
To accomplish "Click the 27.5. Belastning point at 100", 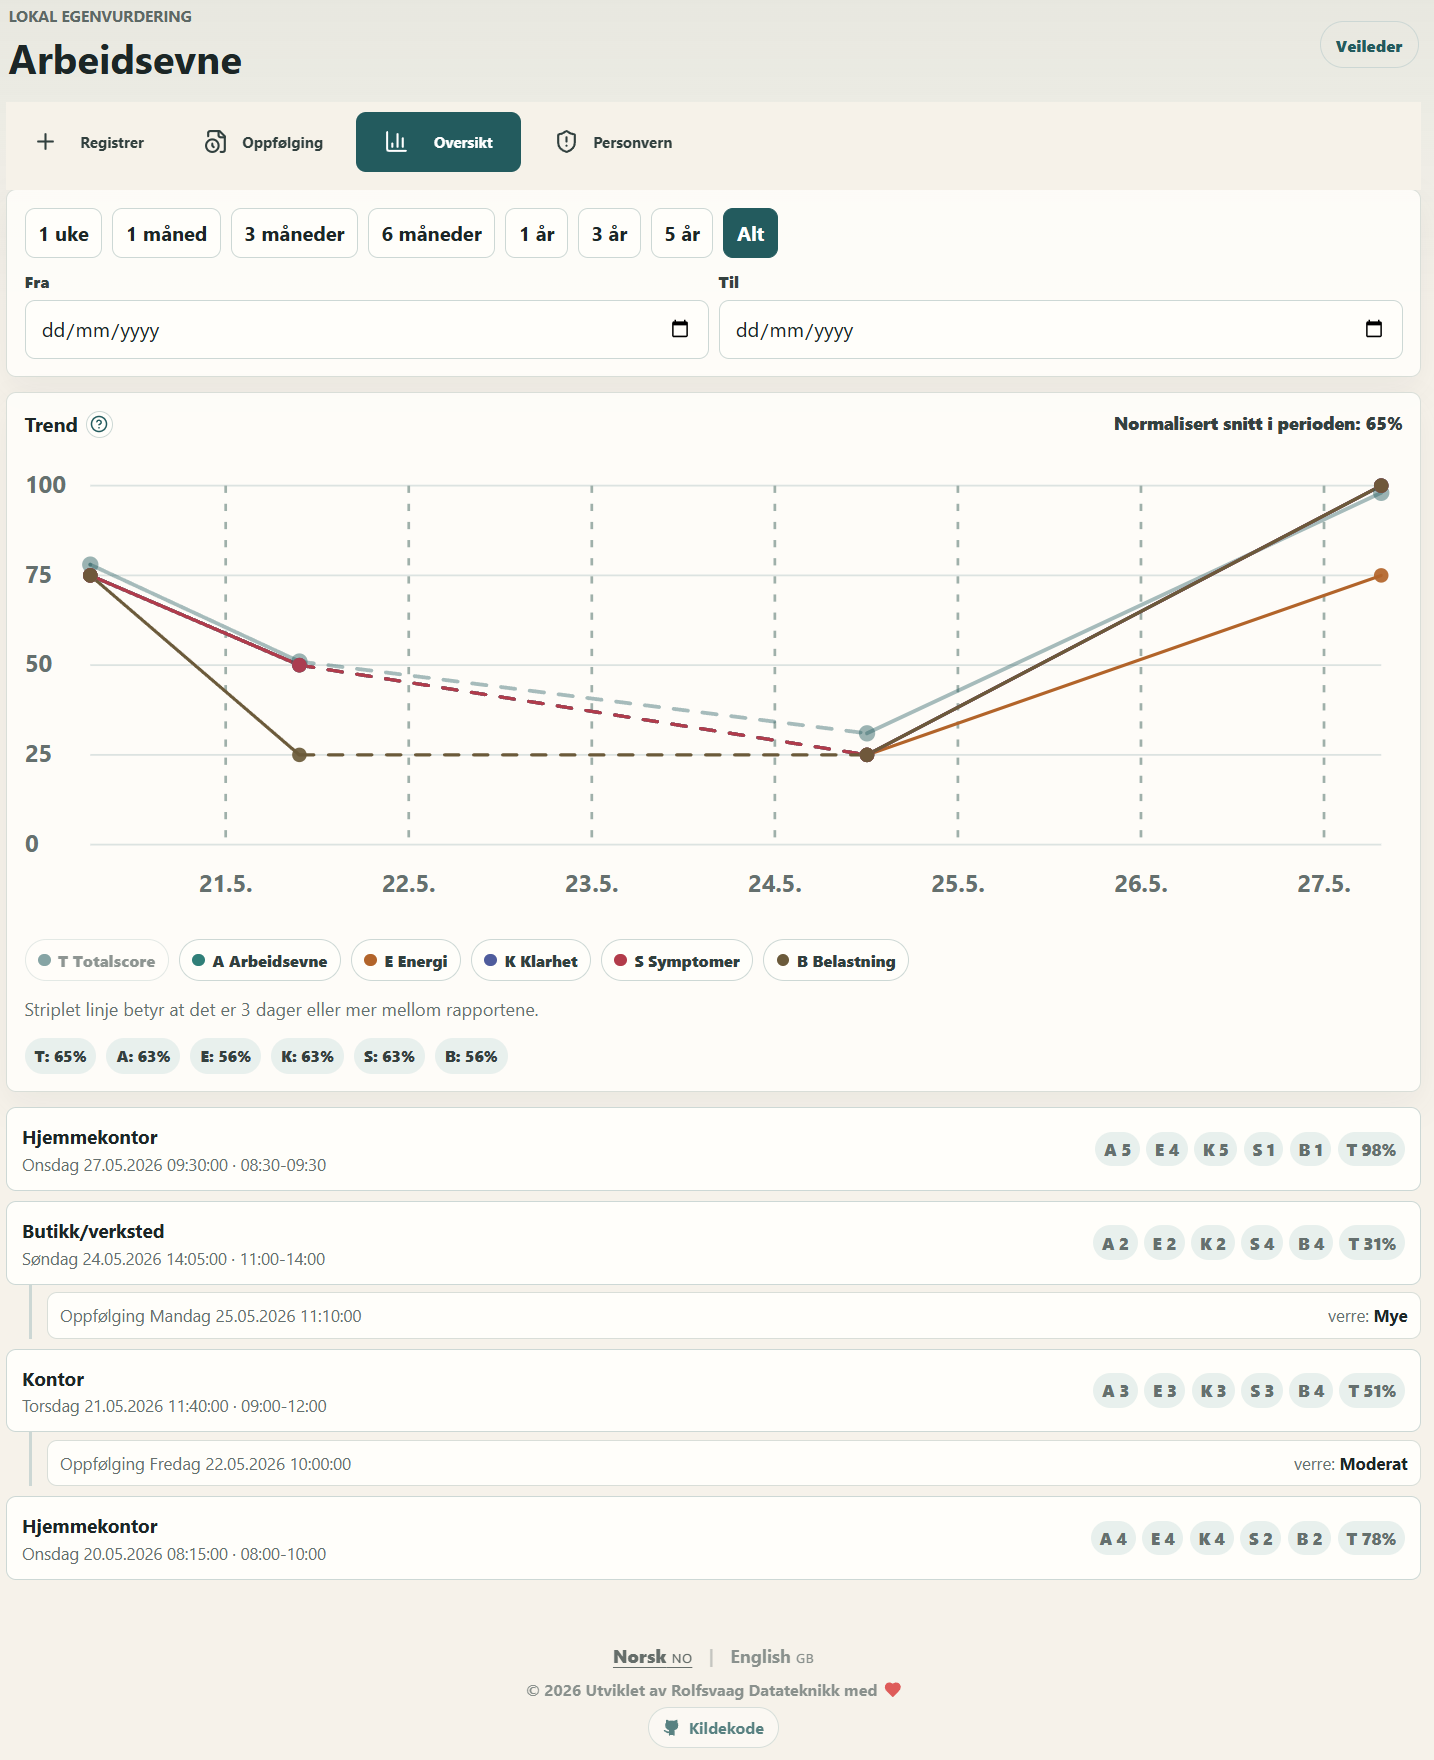I will click(1381, 485).
